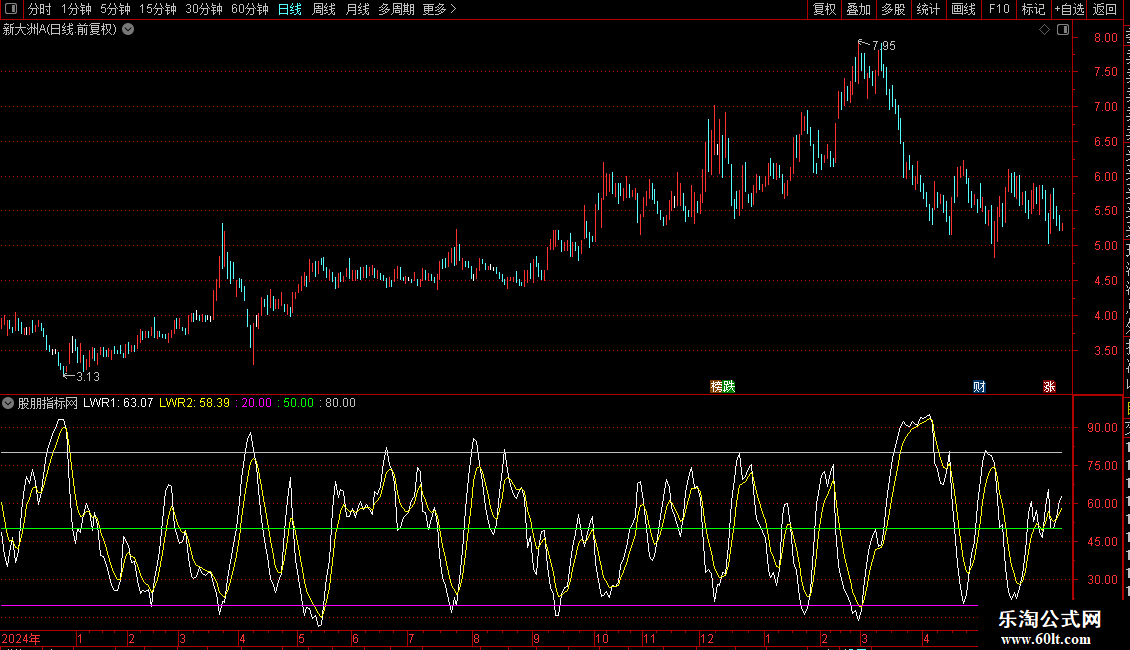Click the 榜跌 event marker

pyautogui.click(x=723, y=386)
